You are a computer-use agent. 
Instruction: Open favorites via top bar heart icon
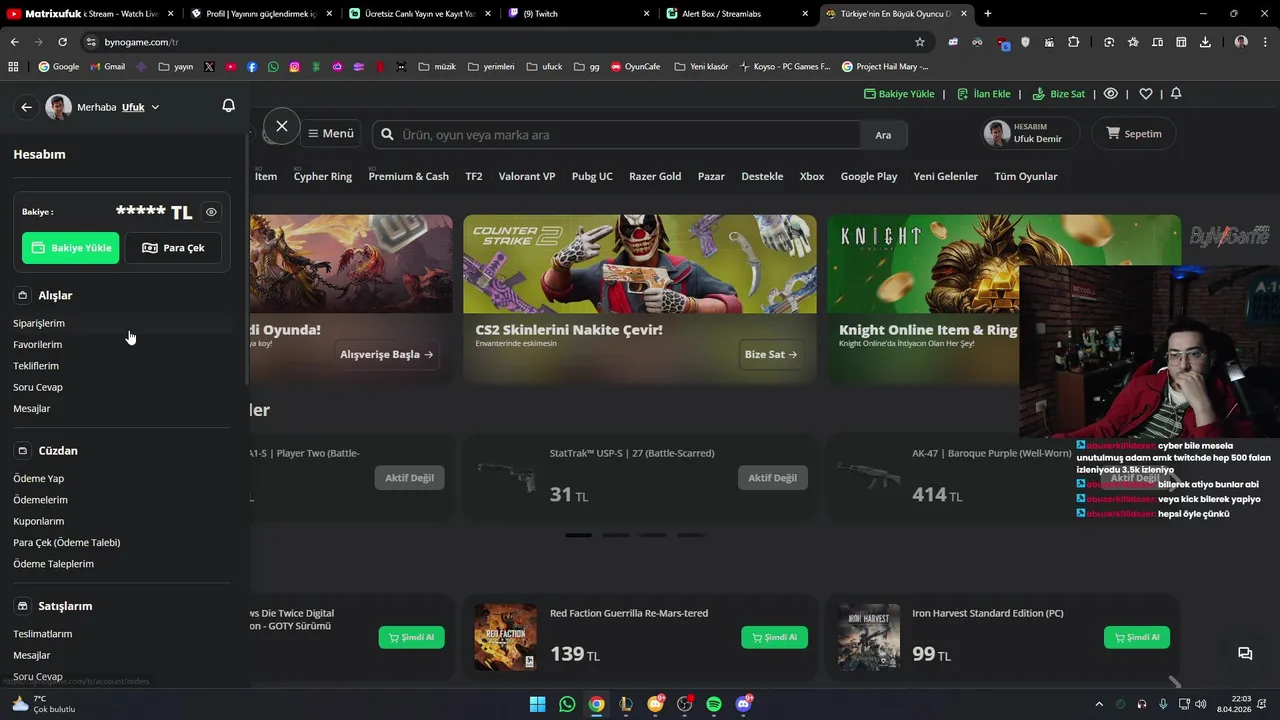pyautogui.click(x=1146, y=93)
